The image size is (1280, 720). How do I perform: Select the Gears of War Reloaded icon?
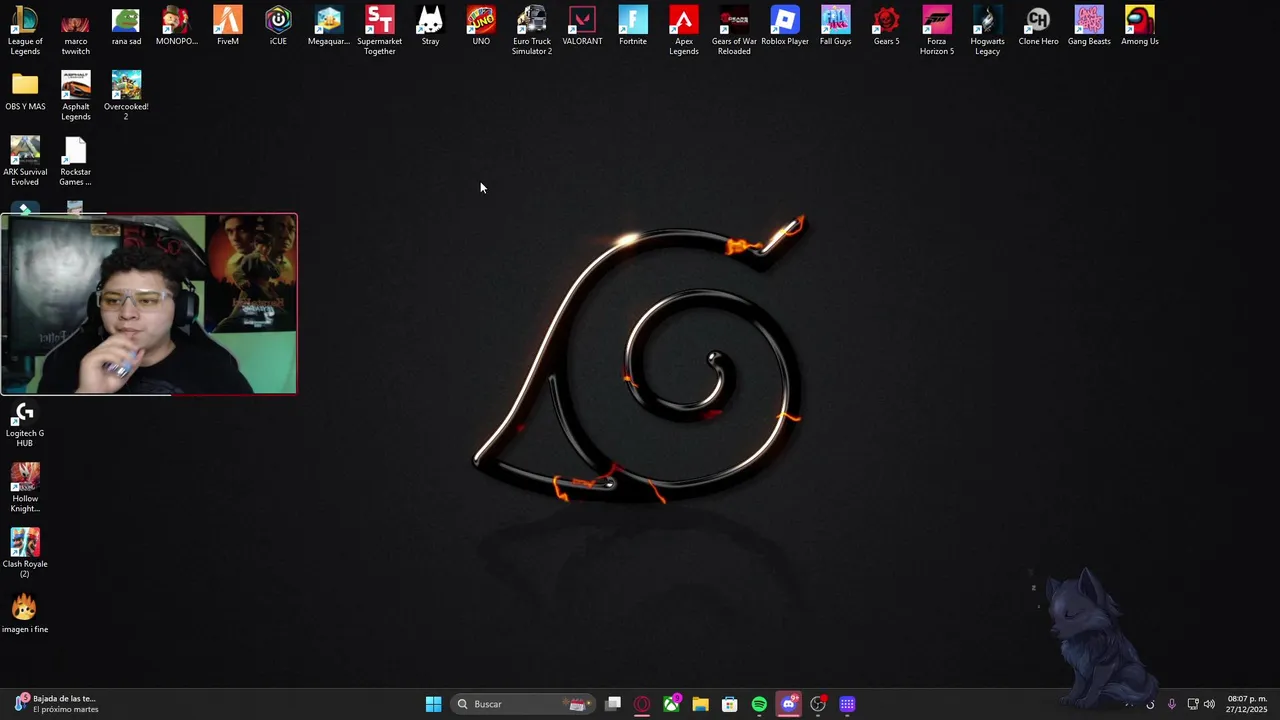point(734,31)
